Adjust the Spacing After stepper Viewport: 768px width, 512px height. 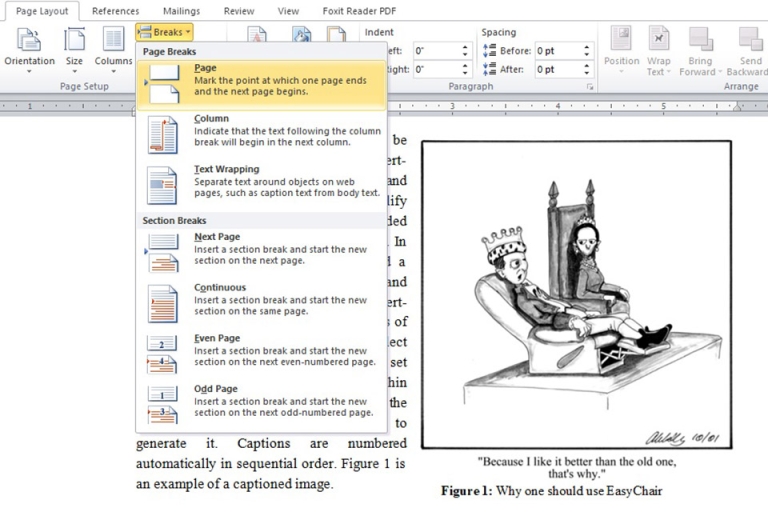[586, 70]
